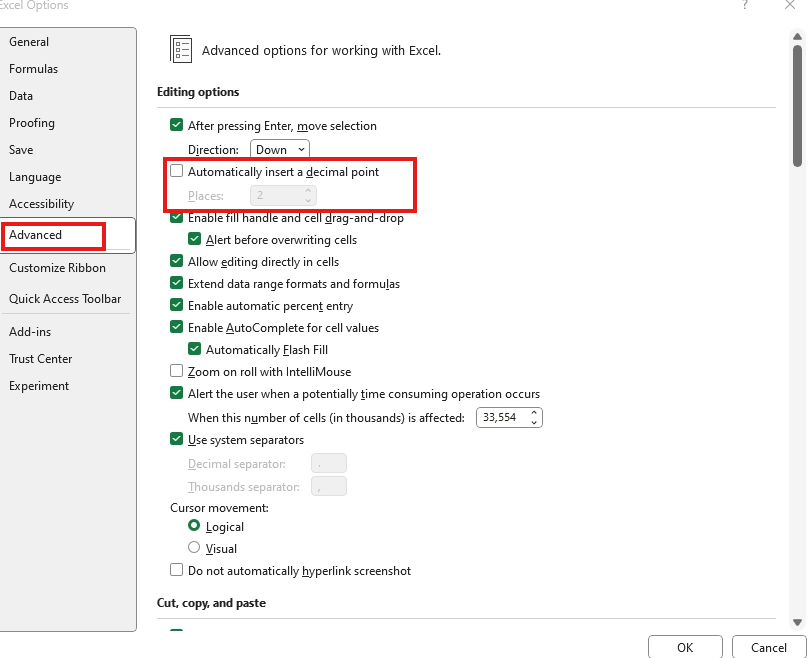Viewport: 811px width, 658px height.
Task: Go to the Add-ins category
Action: click(x=30, y=332)
